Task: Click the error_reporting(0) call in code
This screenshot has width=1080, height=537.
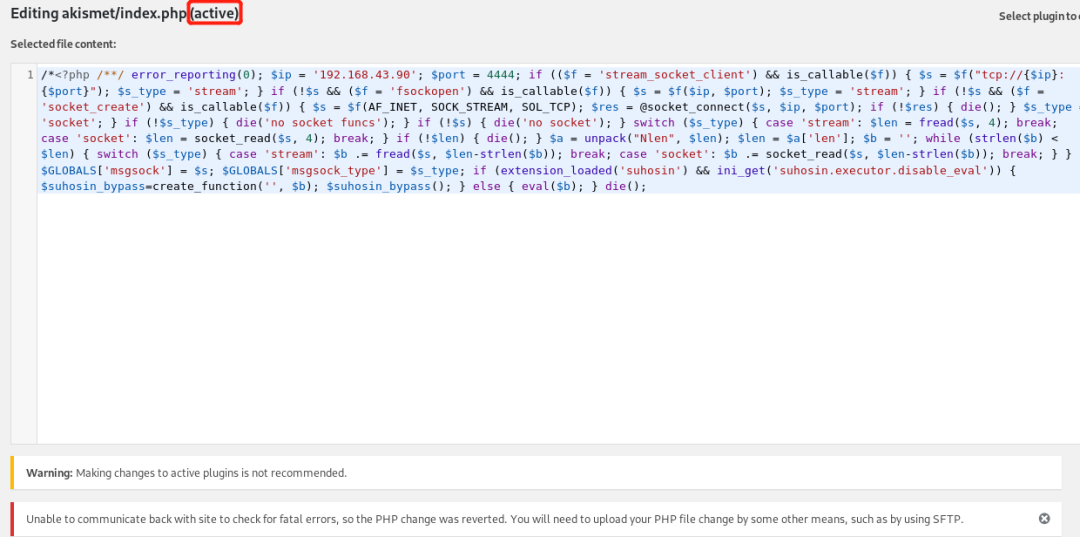Action: (x=195, y=74)
